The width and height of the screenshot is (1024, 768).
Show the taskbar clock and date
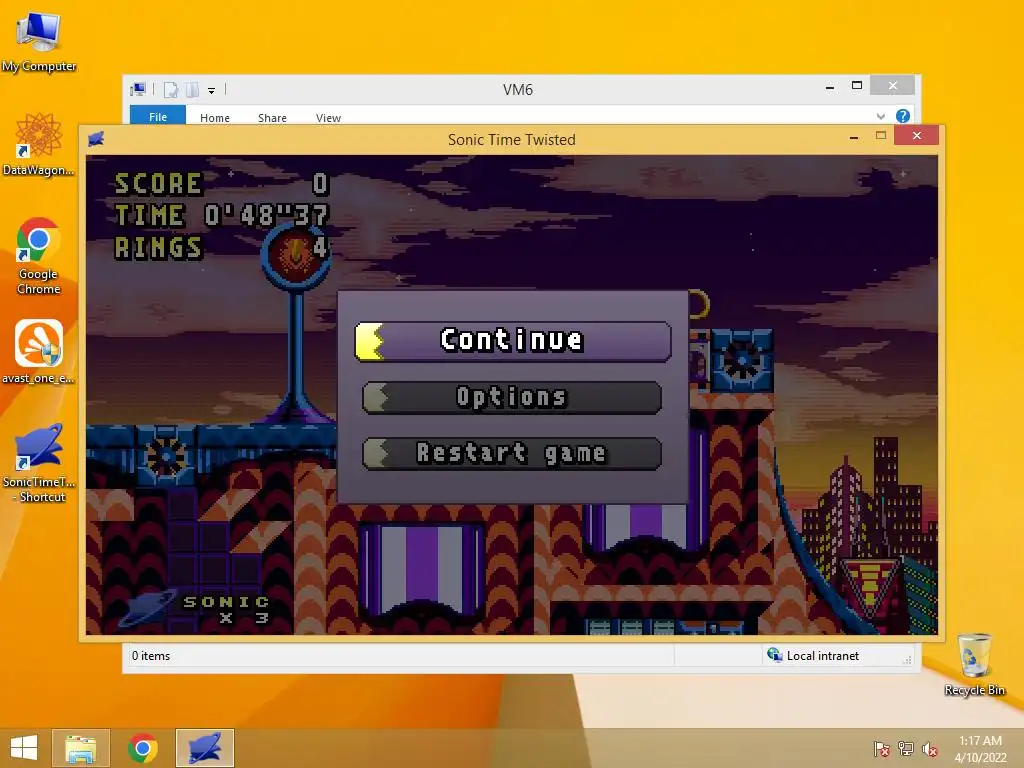980,749
